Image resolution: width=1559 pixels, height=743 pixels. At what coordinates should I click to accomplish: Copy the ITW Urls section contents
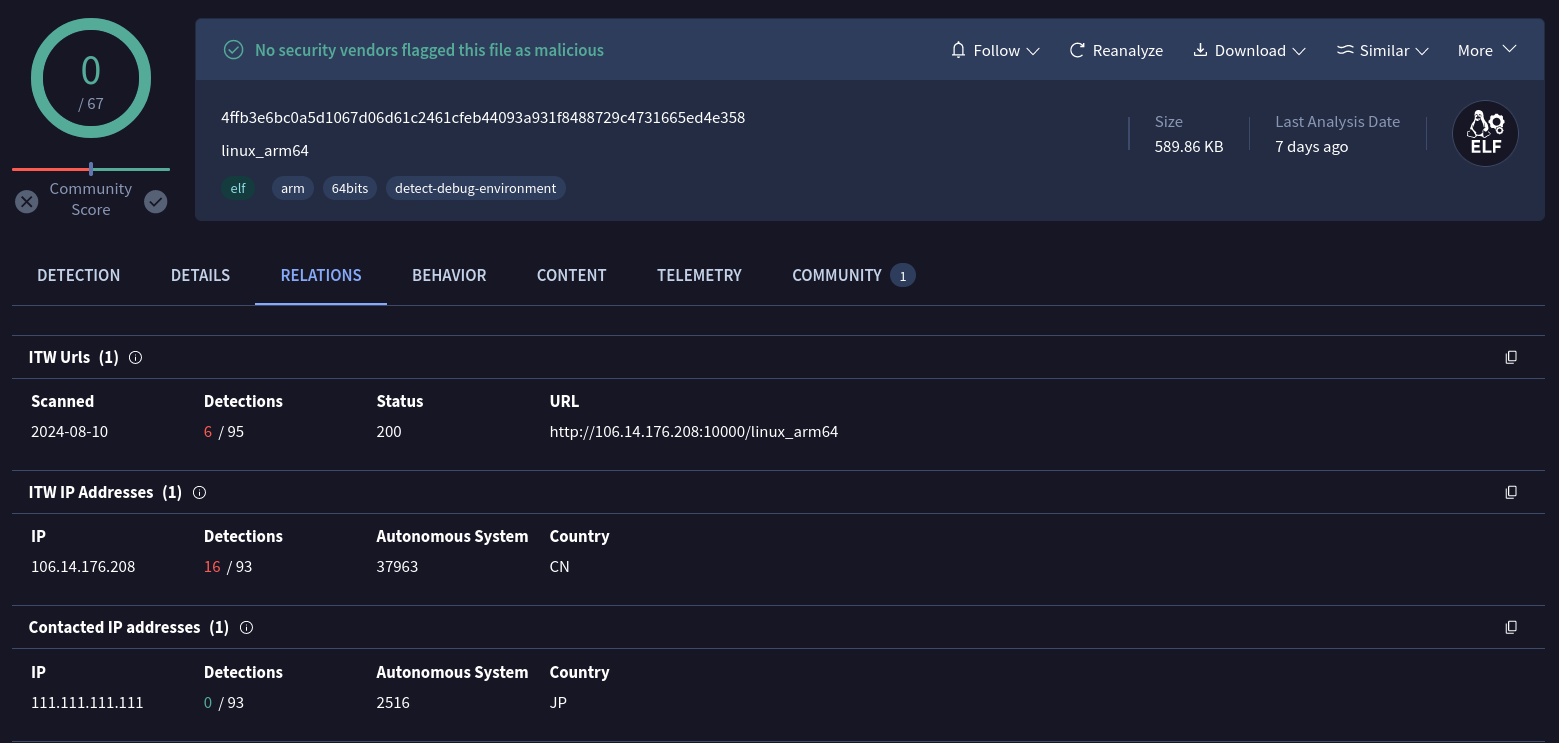[x=1511, y=357]
